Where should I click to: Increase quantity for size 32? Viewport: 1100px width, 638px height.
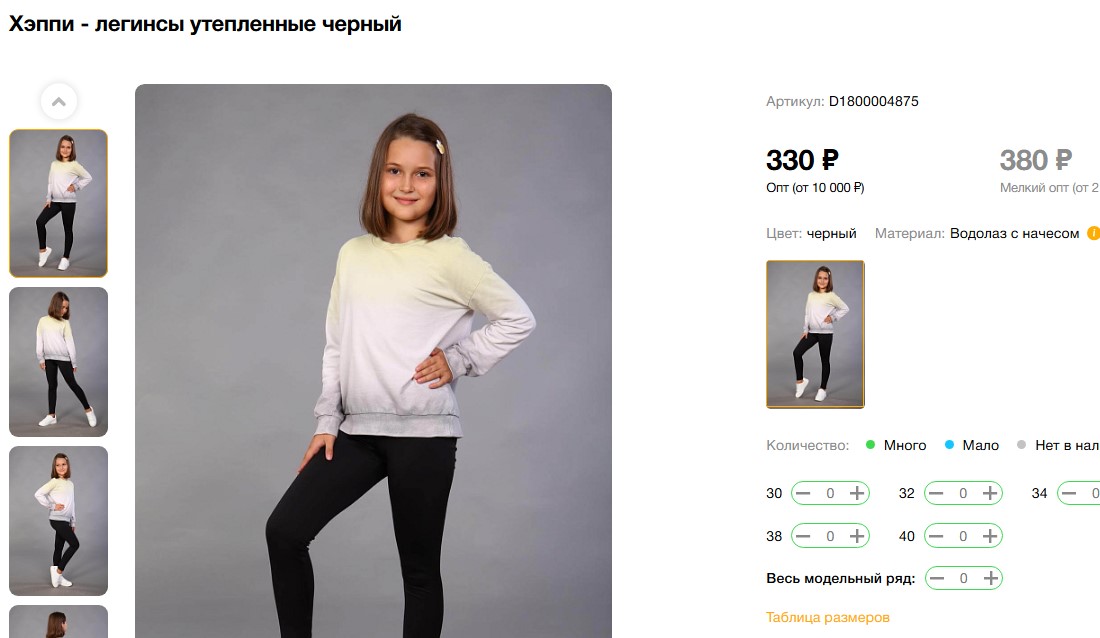pos(990,493)
